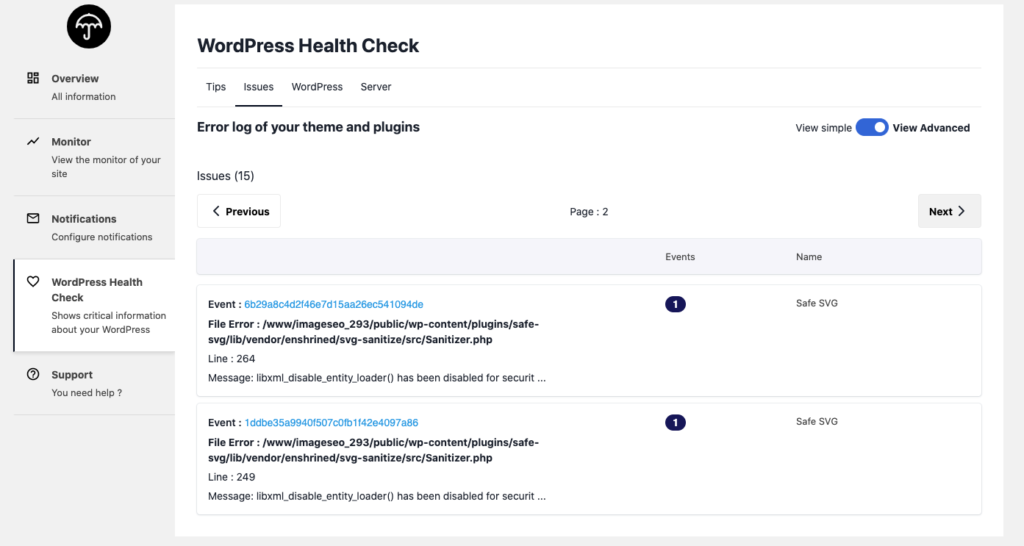Click the 'View Advanced' label
The image size is (1024, 546).
pyautogui.click(x=931, y=128)
